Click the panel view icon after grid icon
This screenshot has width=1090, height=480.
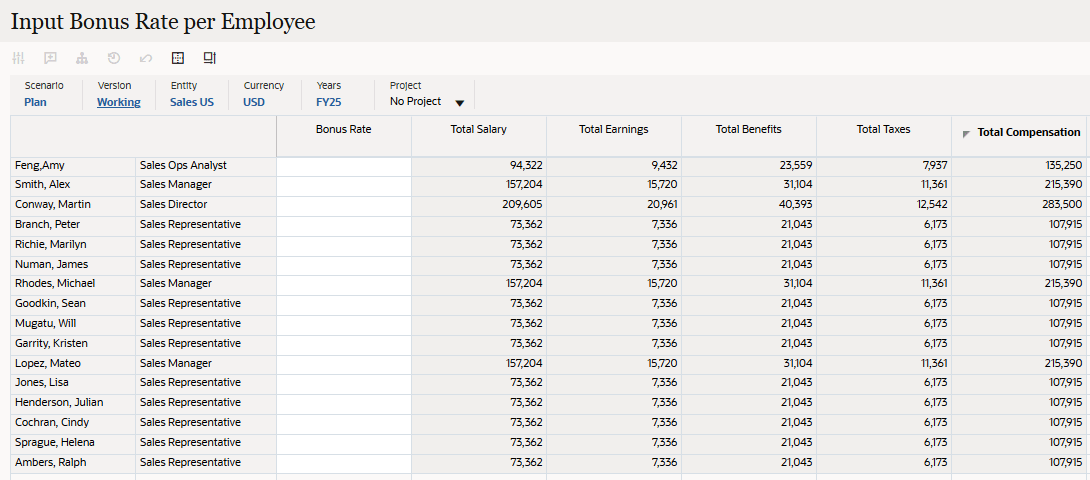(x=210, y=58)
